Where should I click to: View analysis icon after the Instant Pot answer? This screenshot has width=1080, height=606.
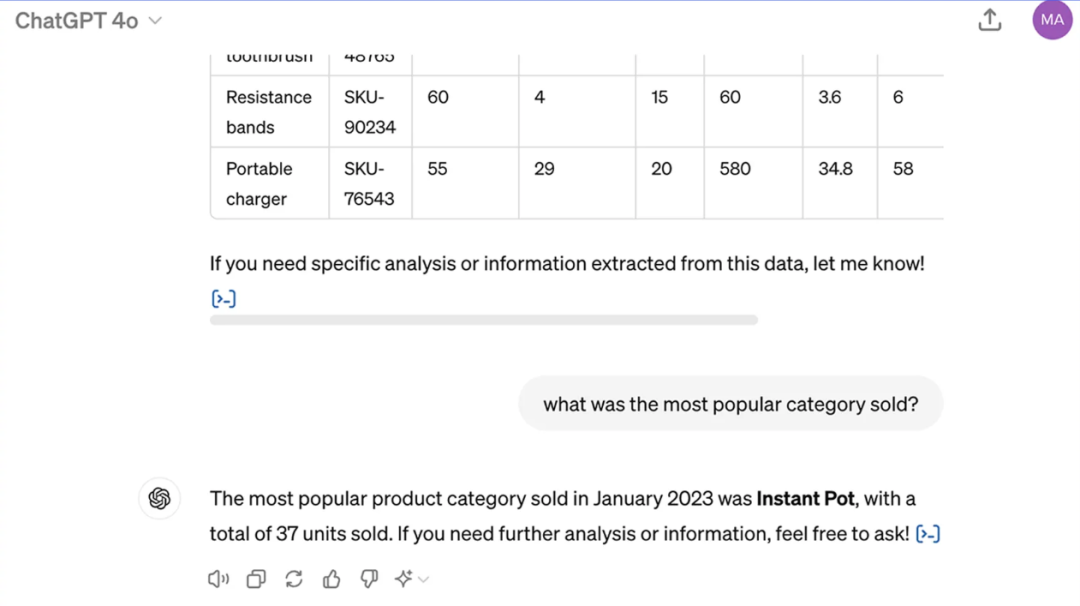point(928,534)
